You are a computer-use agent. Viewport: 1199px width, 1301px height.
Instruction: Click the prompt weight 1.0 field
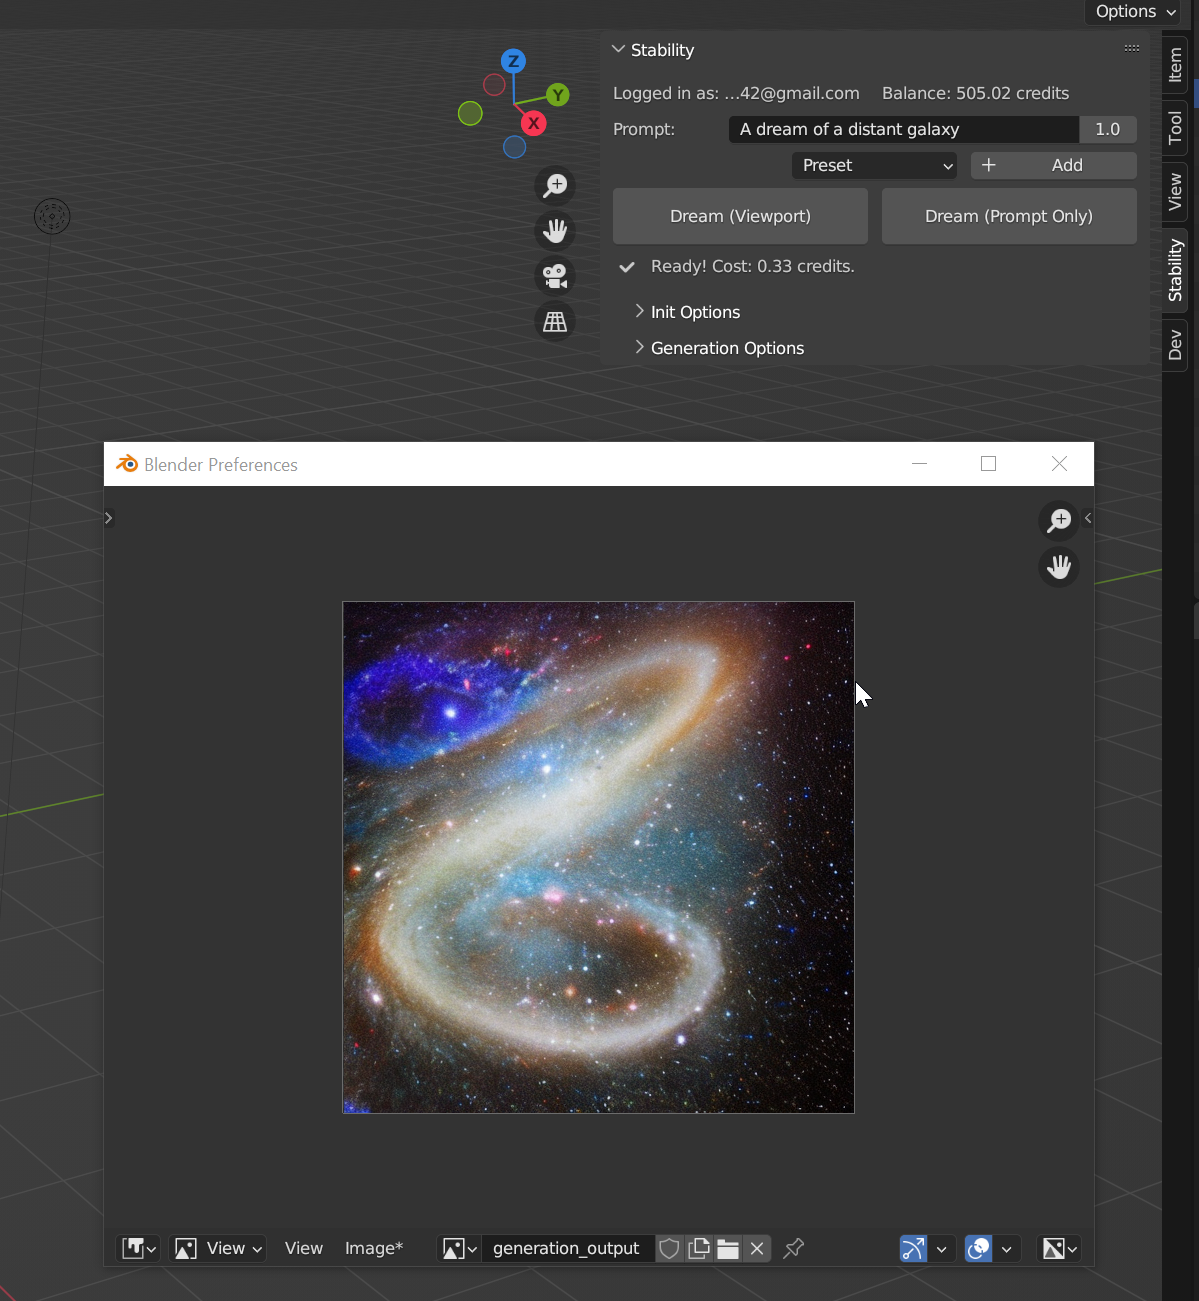pos(1107,129)
